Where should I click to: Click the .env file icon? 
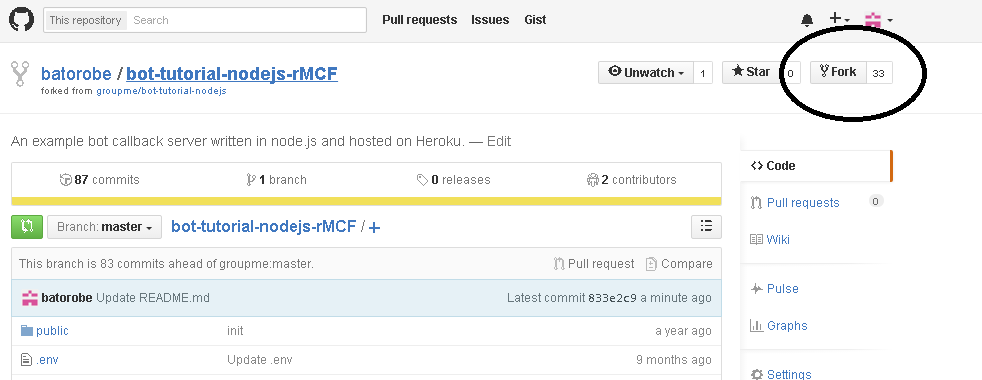coord(26,360)
